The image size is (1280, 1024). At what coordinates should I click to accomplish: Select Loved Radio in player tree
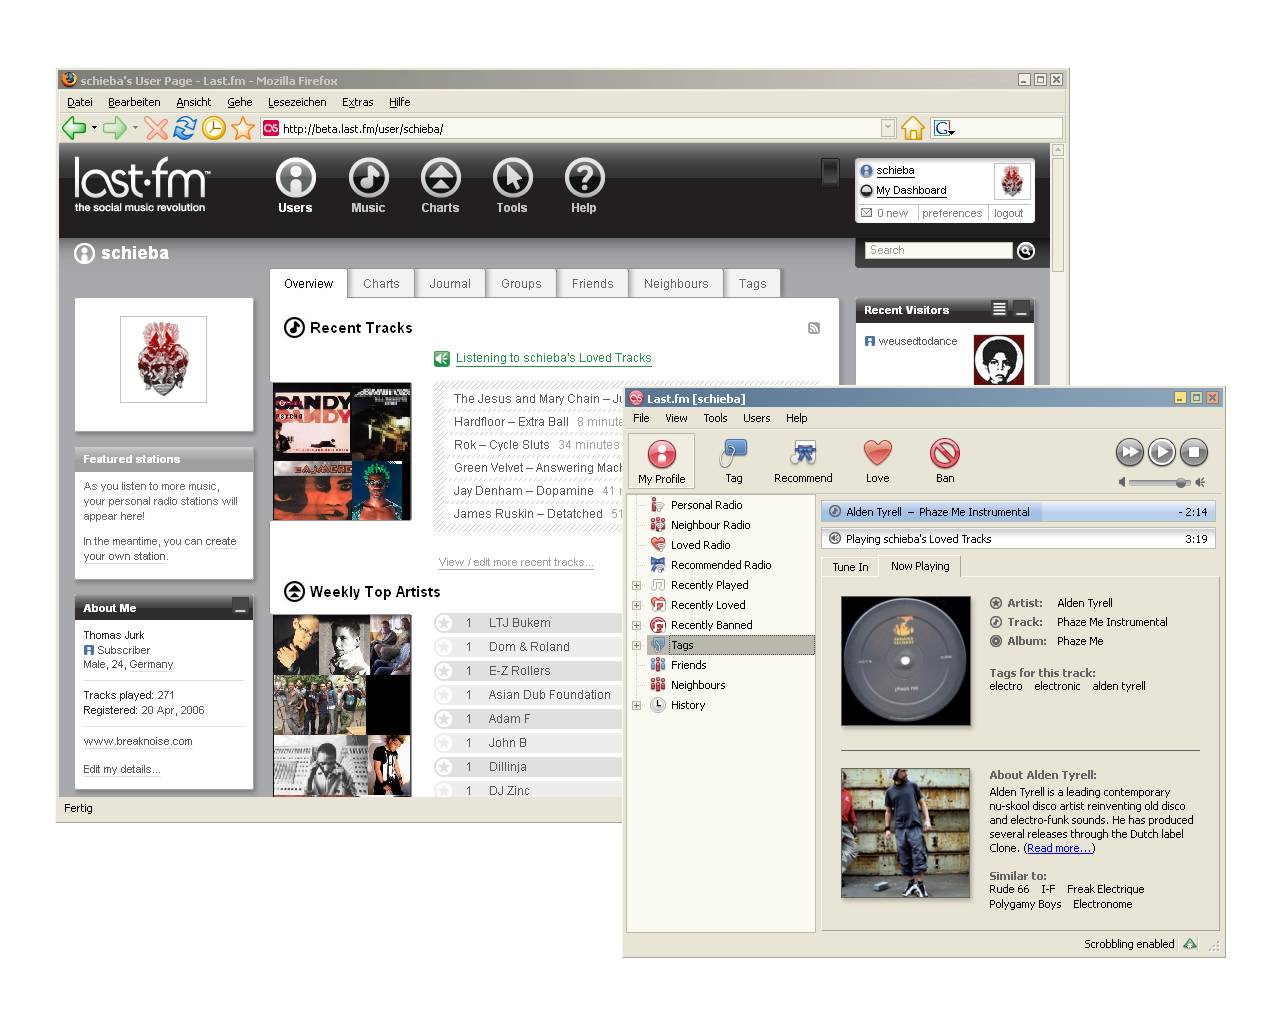(x=700, y=545)
